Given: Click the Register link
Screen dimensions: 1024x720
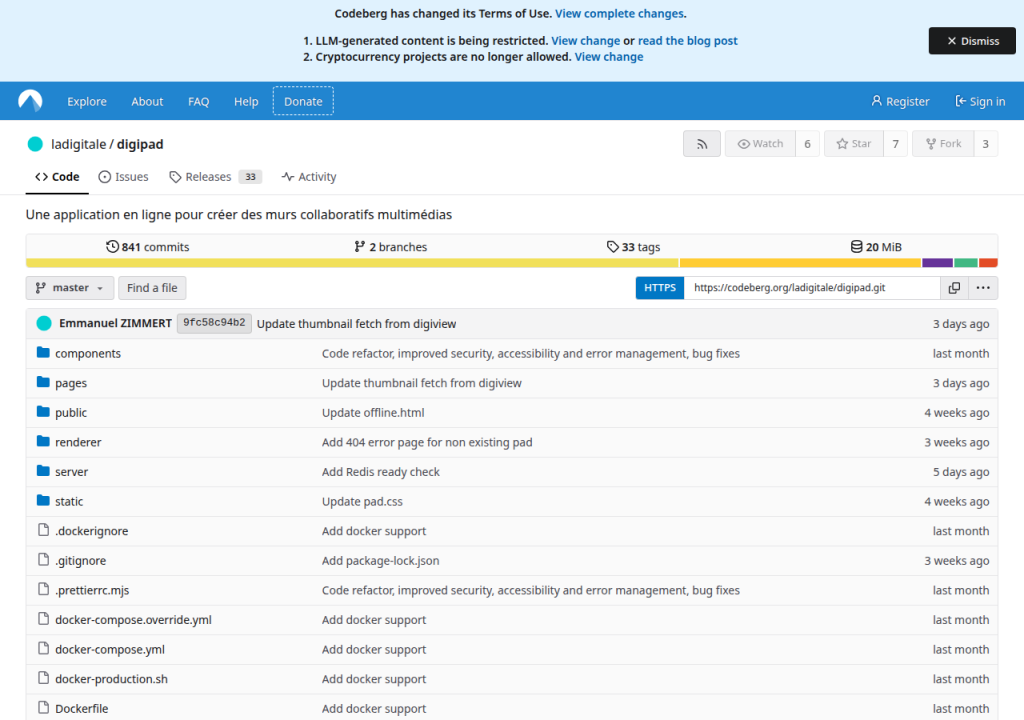Looking at the screenshot, I should point(901,101).
